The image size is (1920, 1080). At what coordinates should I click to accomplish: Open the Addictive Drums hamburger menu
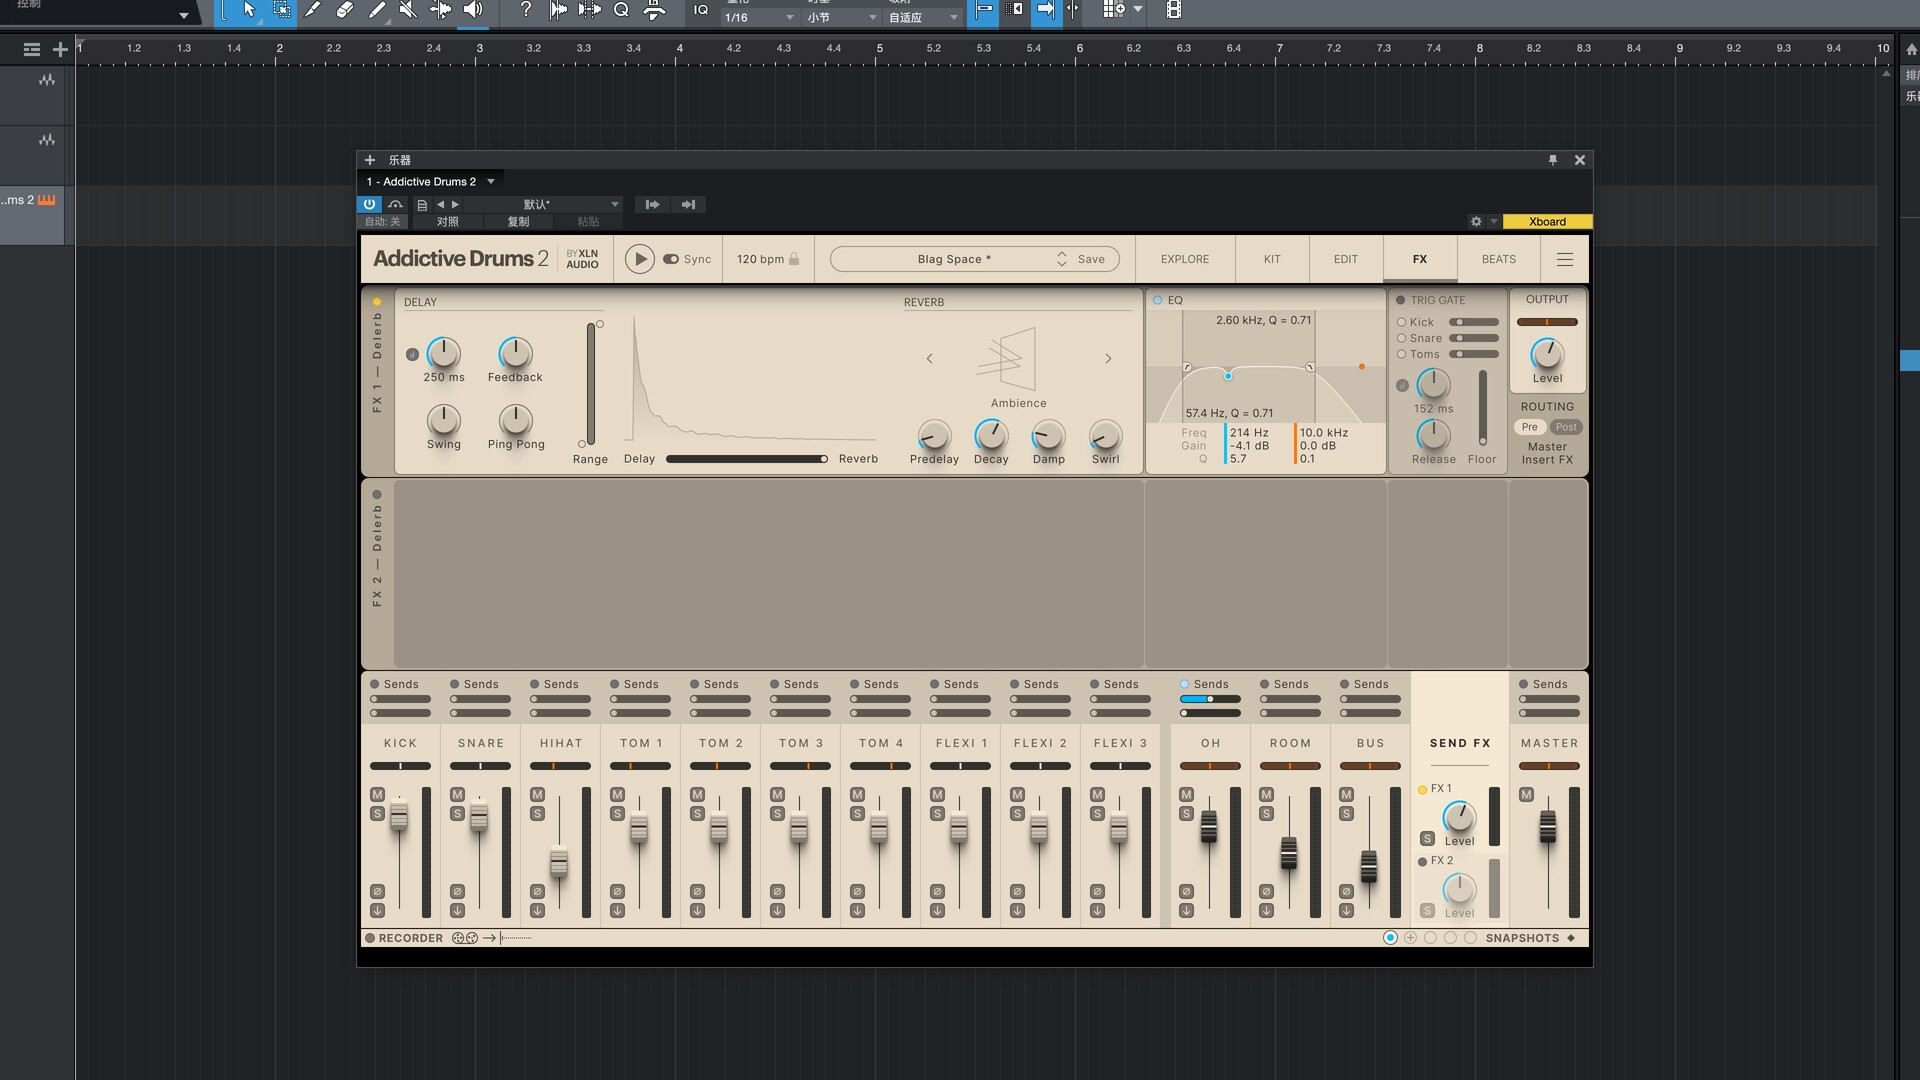tap(1565, 259)
